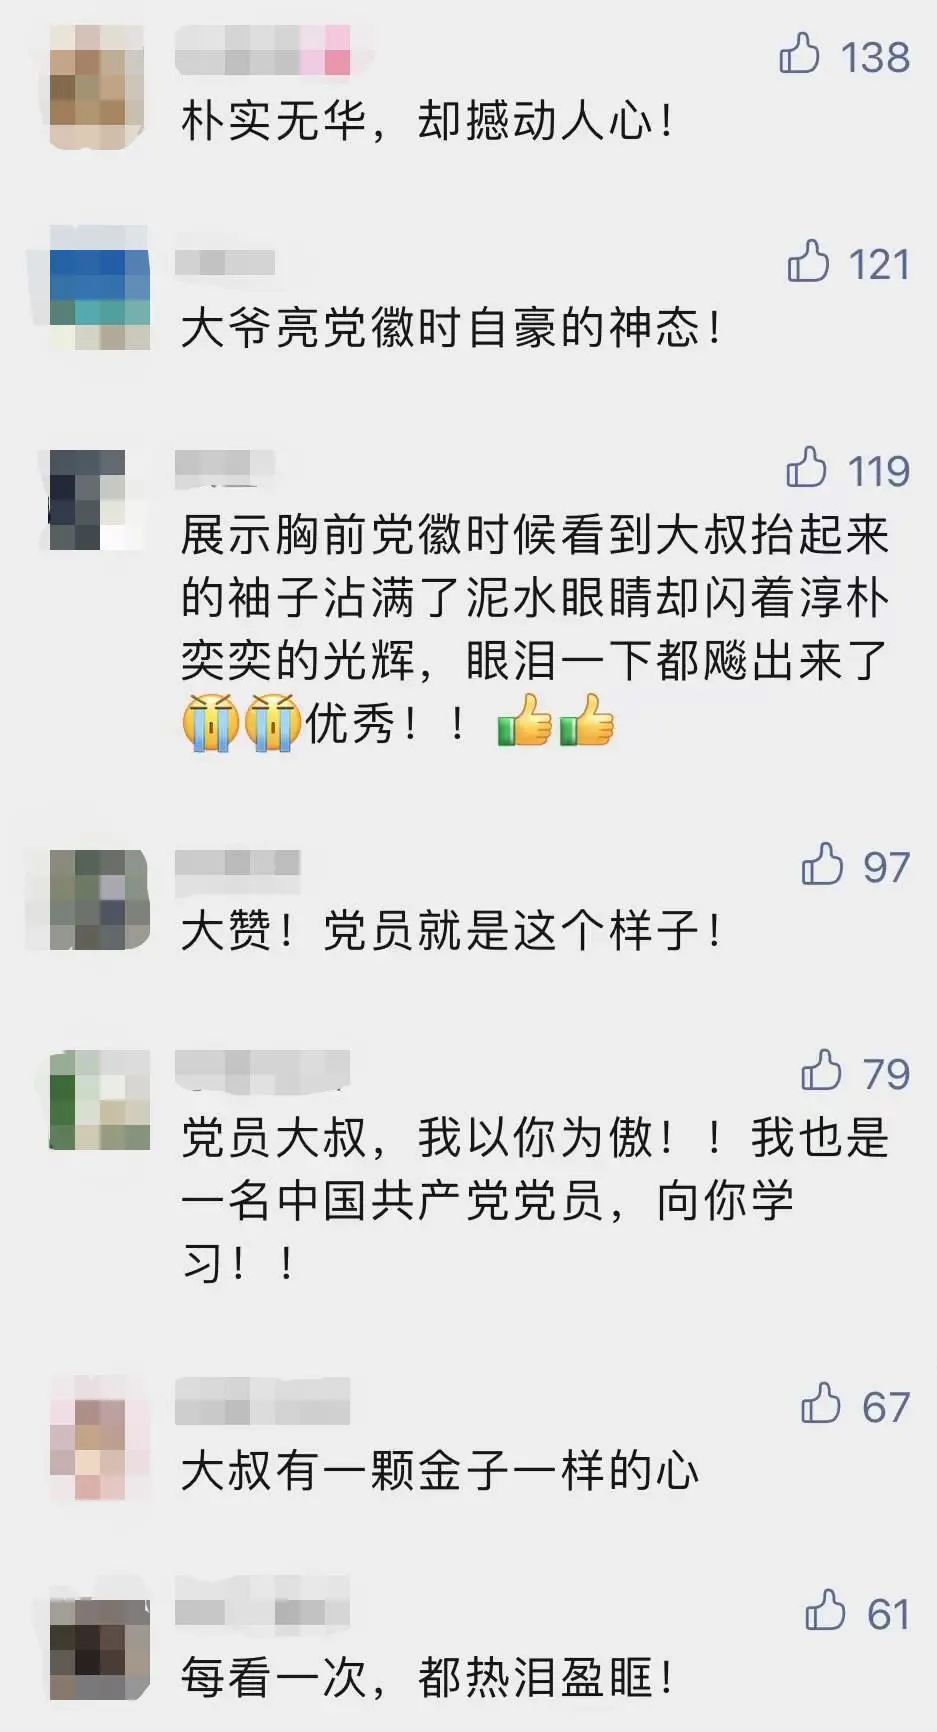Viewport: 937px width, 1732px height.
Task: Tap the blurred username above the '大赞！党员' comment
Action: point(238,863)
